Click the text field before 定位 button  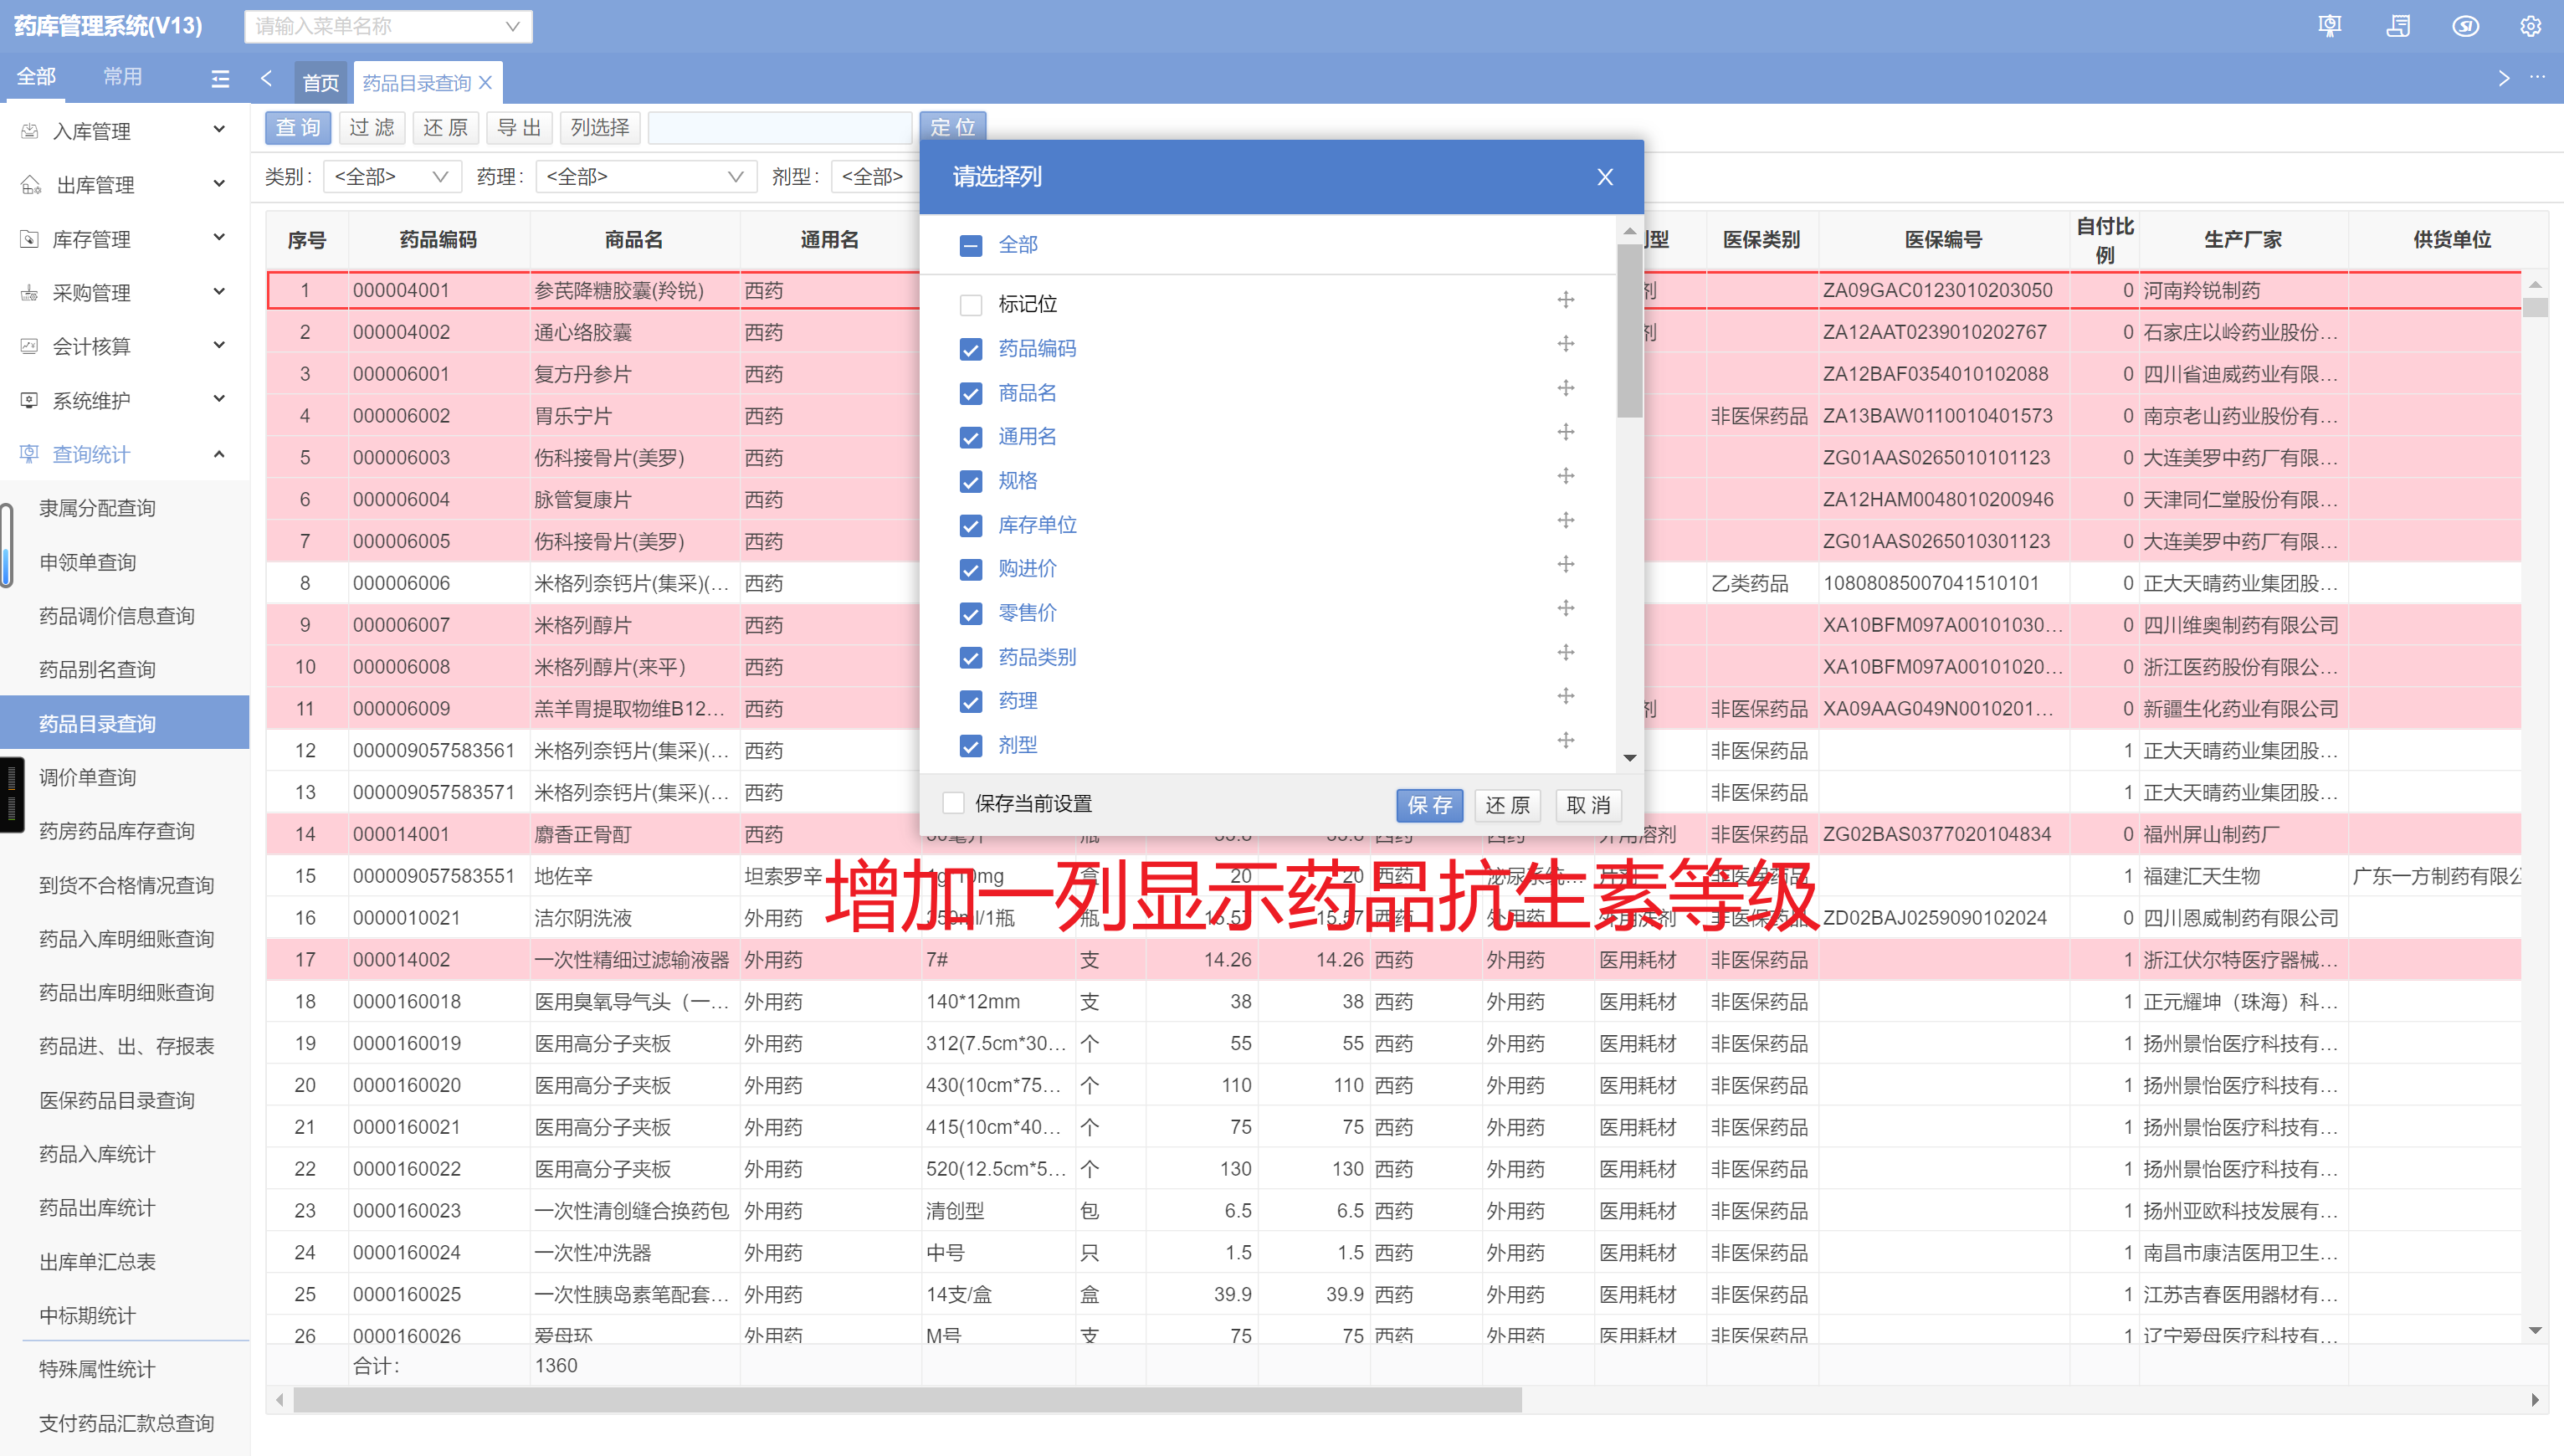779,128
